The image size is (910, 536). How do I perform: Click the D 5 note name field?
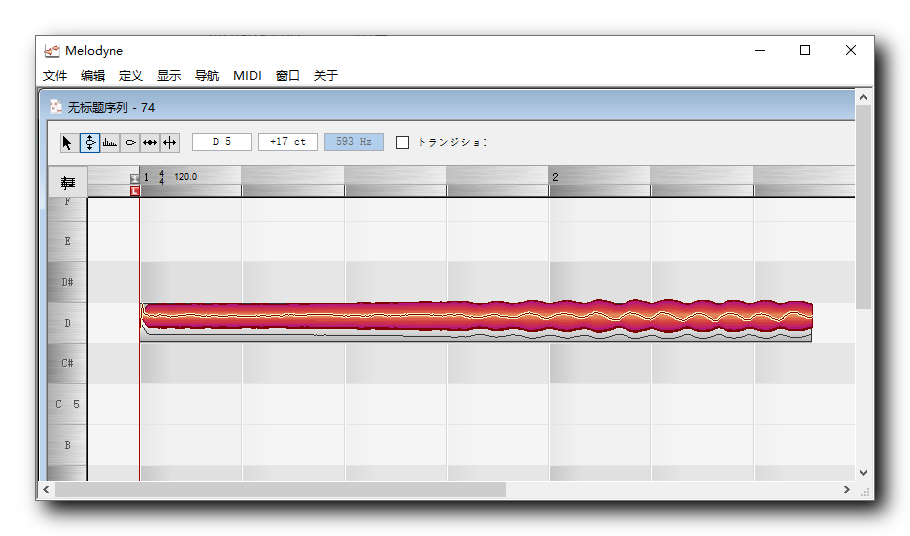(x=222, y=142)
